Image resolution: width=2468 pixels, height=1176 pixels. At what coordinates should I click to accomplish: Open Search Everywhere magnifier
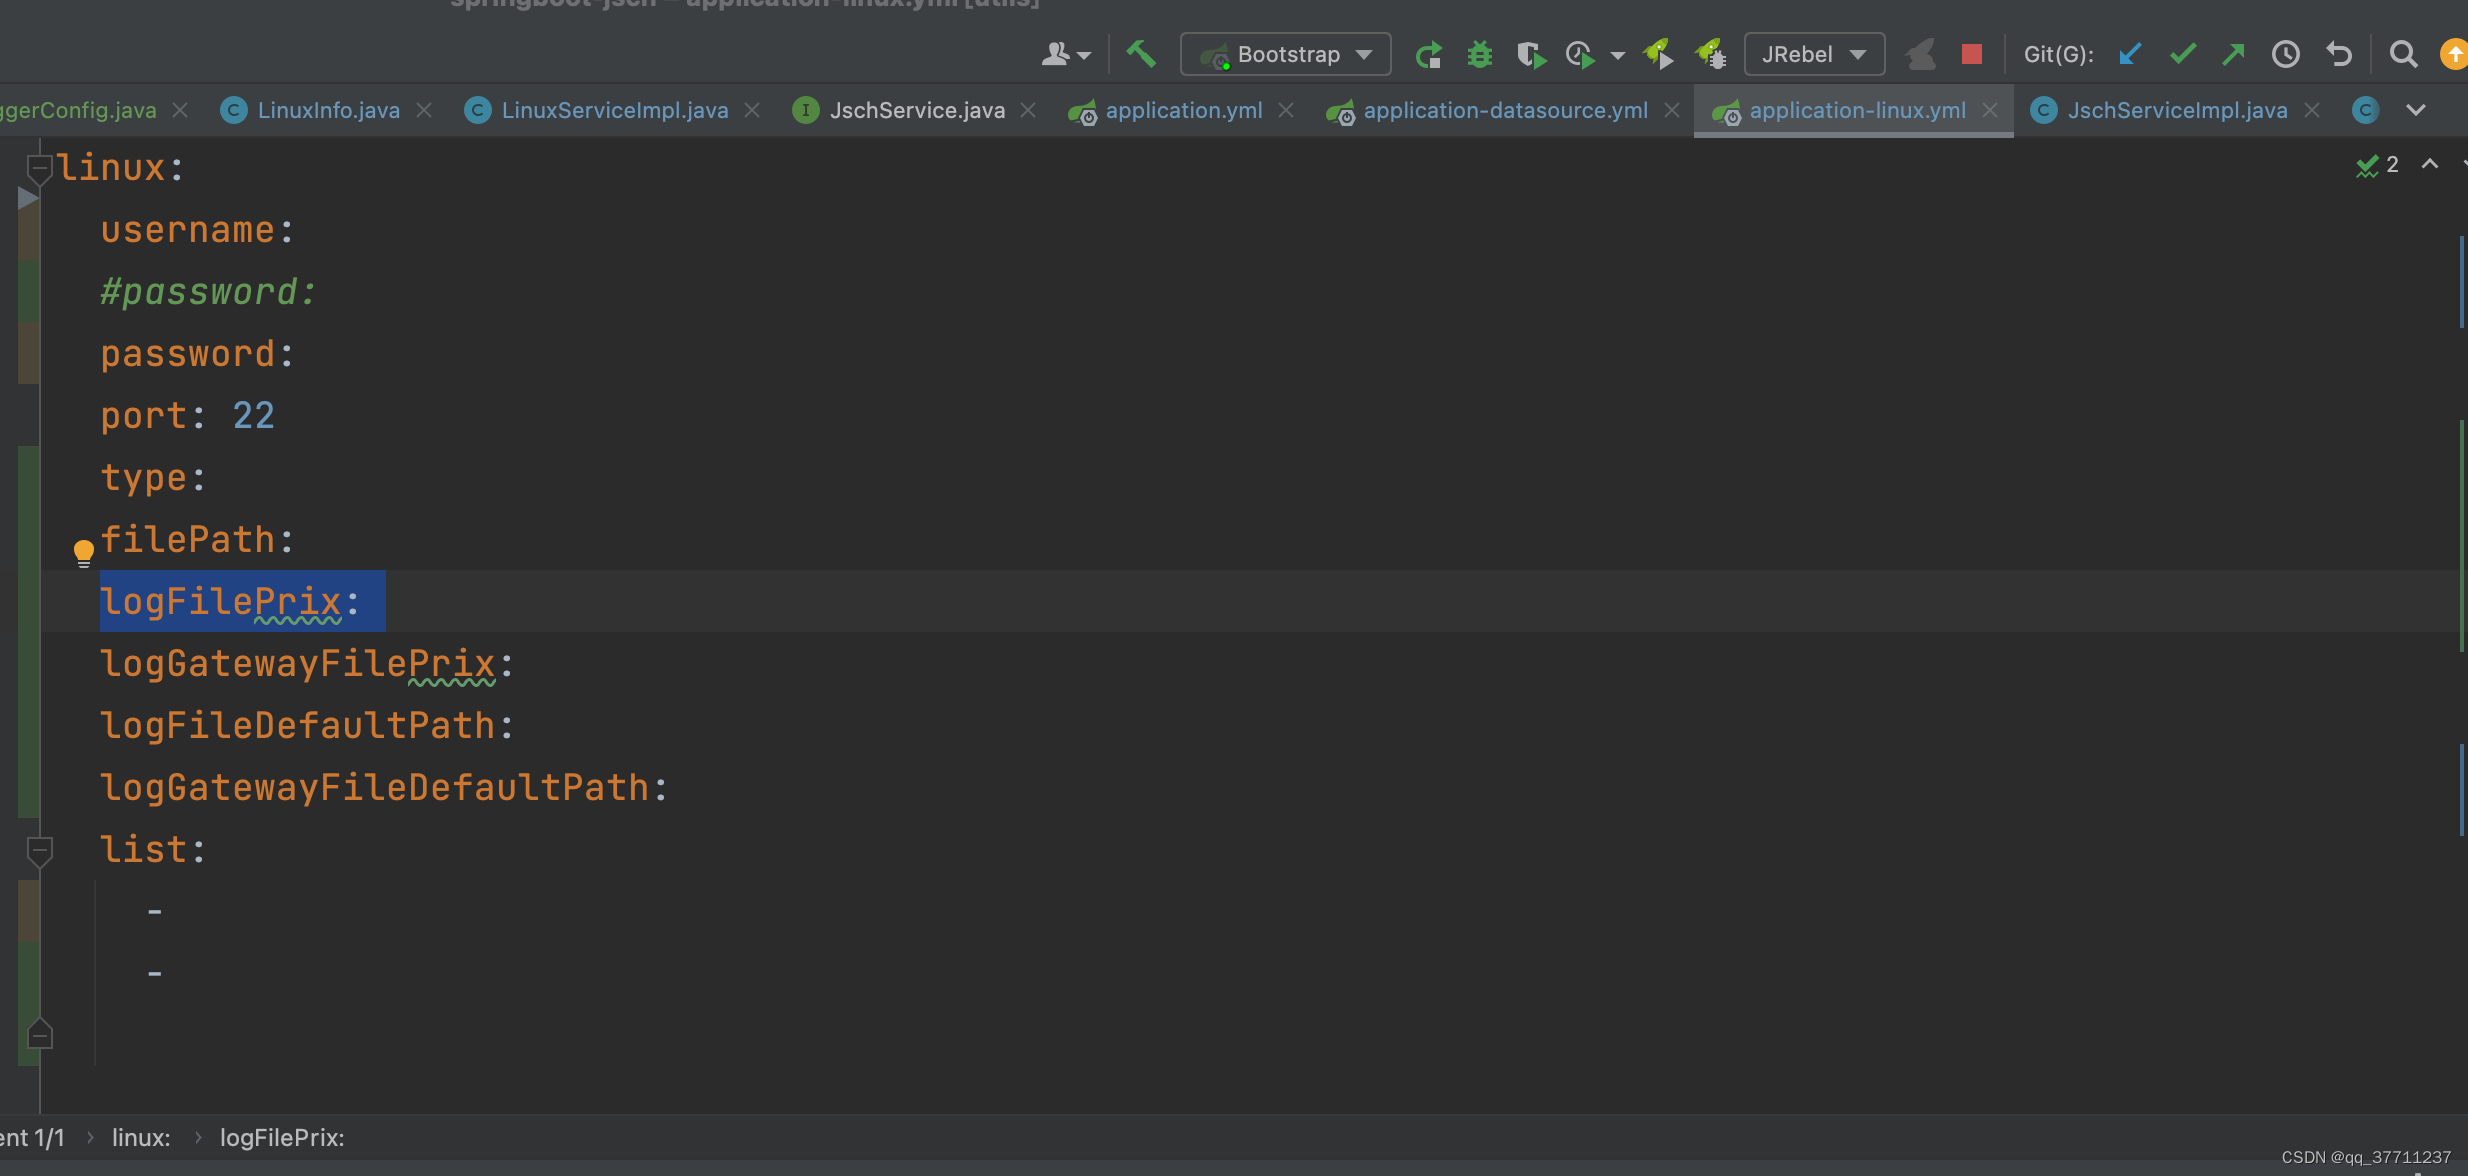point(2403,54)
